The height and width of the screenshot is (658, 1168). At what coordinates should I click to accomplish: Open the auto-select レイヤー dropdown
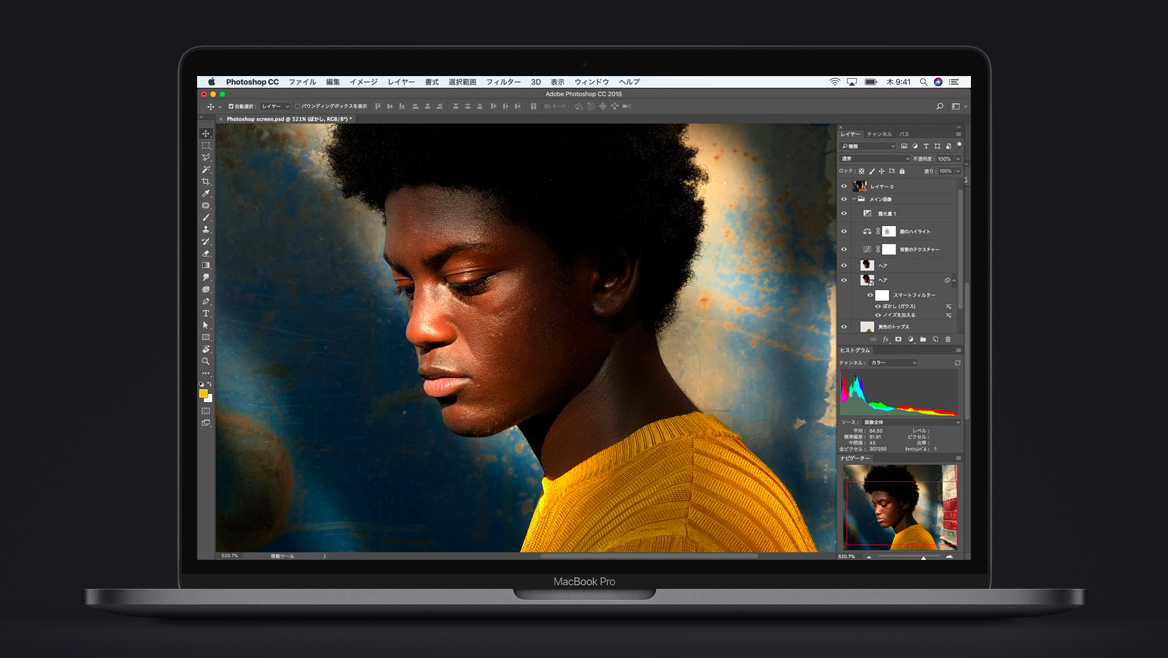[x=275, y=107]
